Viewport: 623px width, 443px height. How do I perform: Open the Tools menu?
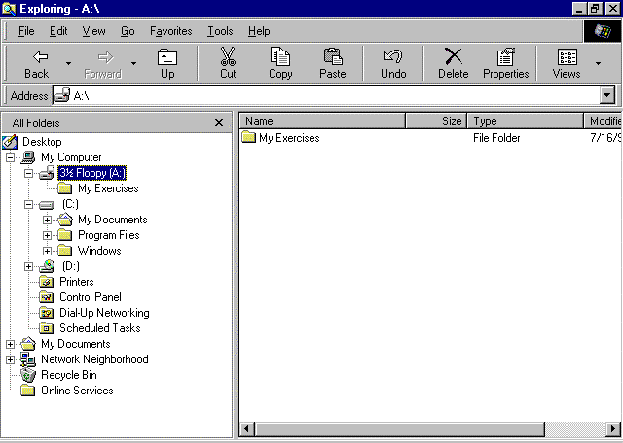tap(220, 31)
